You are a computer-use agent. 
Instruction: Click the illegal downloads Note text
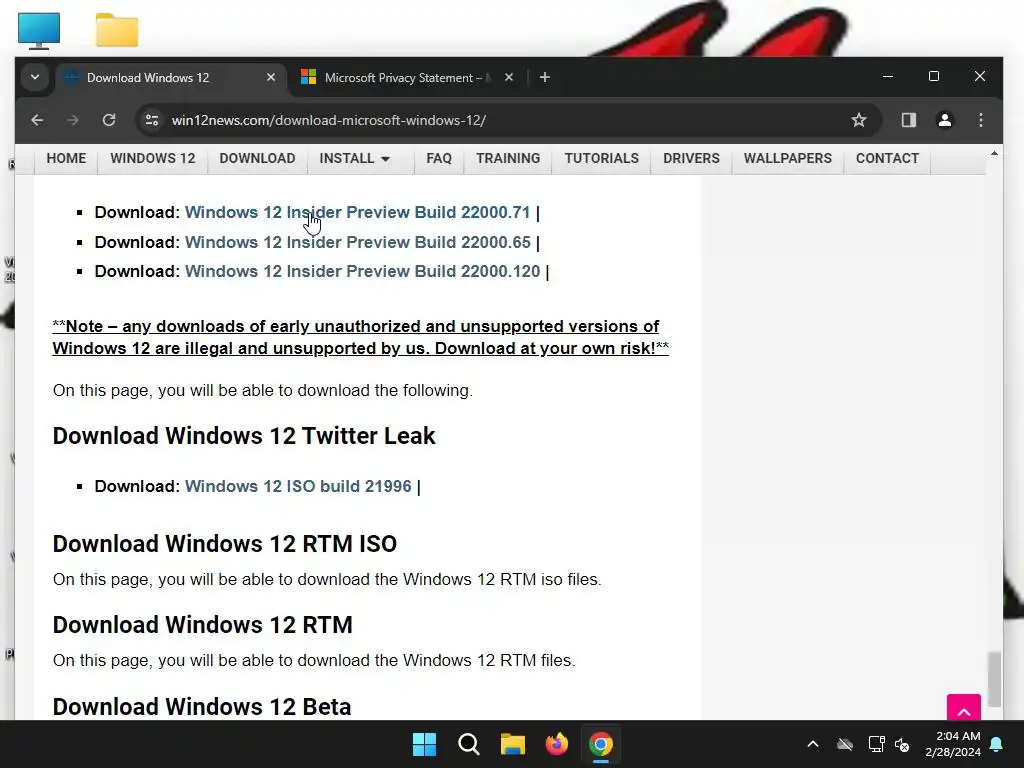tap(360, 337)
